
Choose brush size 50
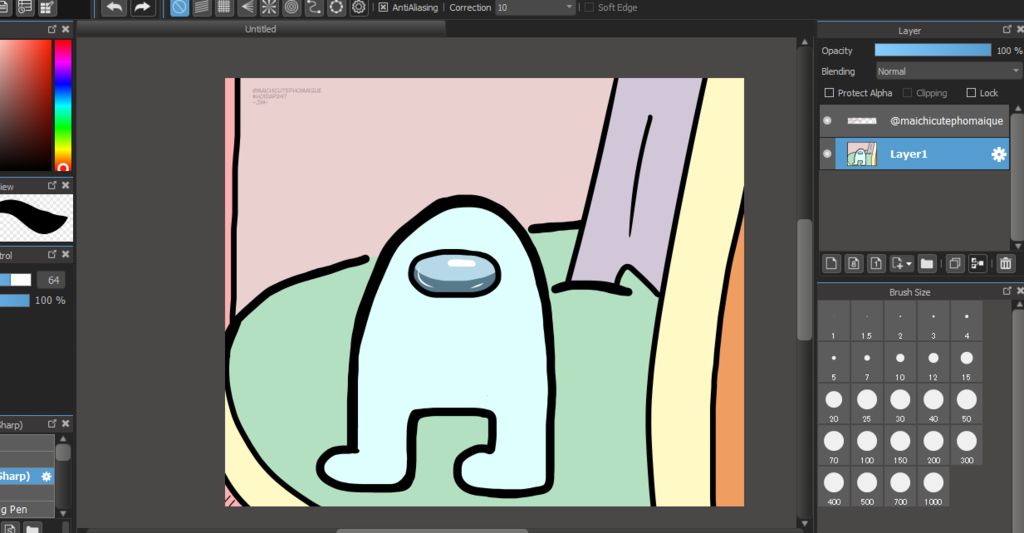967,405
